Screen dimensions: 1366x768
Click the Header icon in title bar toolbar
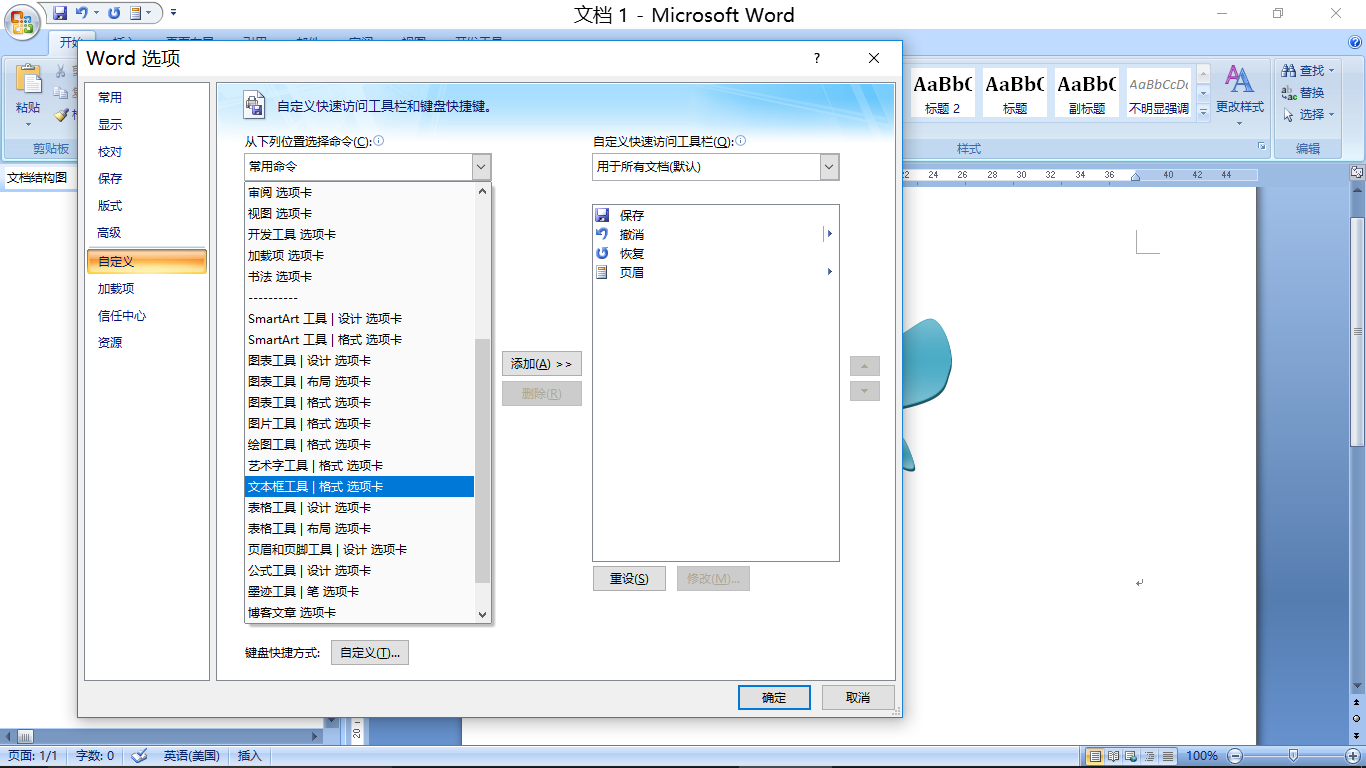coord(136,13)
